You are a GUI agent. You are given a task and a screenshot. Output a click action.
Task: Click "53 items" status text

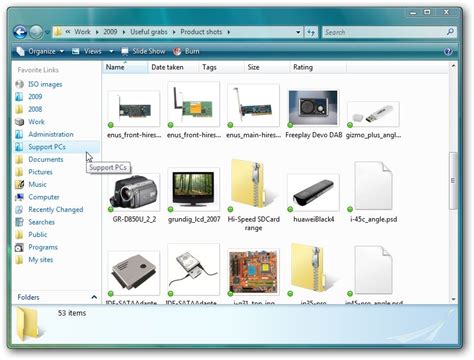(72, 313)
